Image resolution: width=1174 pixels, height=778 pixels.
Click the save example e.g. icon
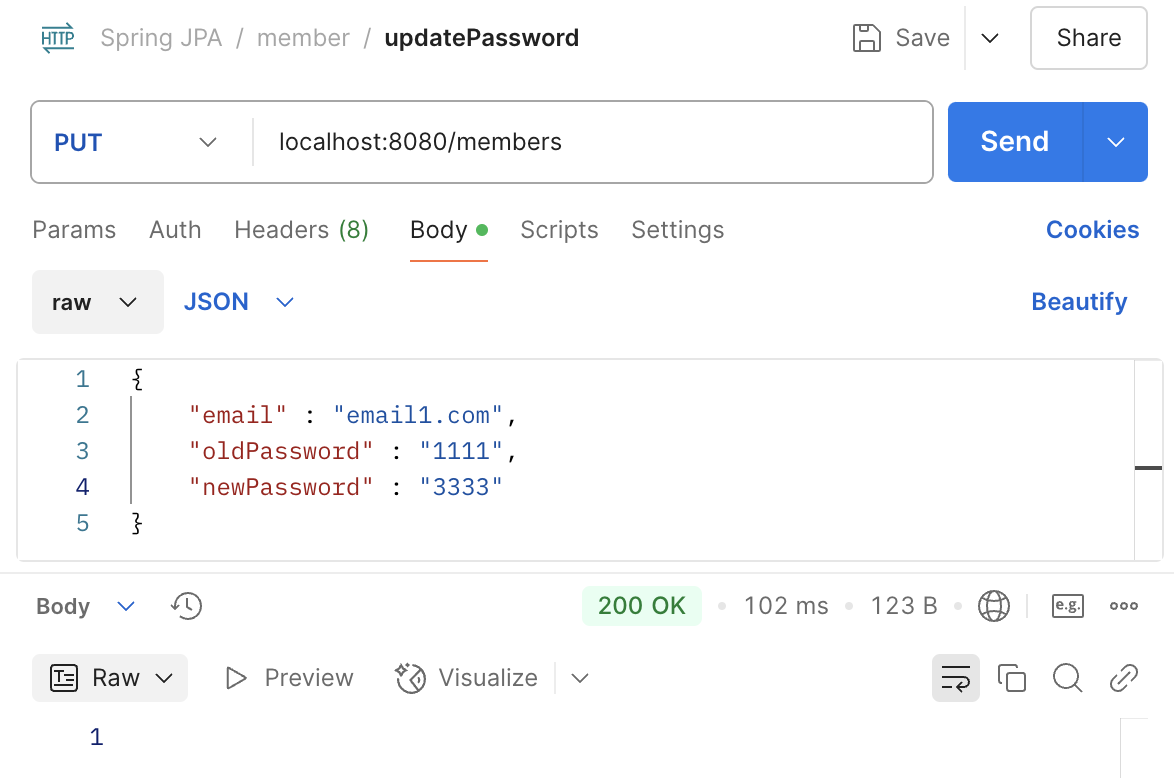pyautogui.click(x=1068, y=606)
